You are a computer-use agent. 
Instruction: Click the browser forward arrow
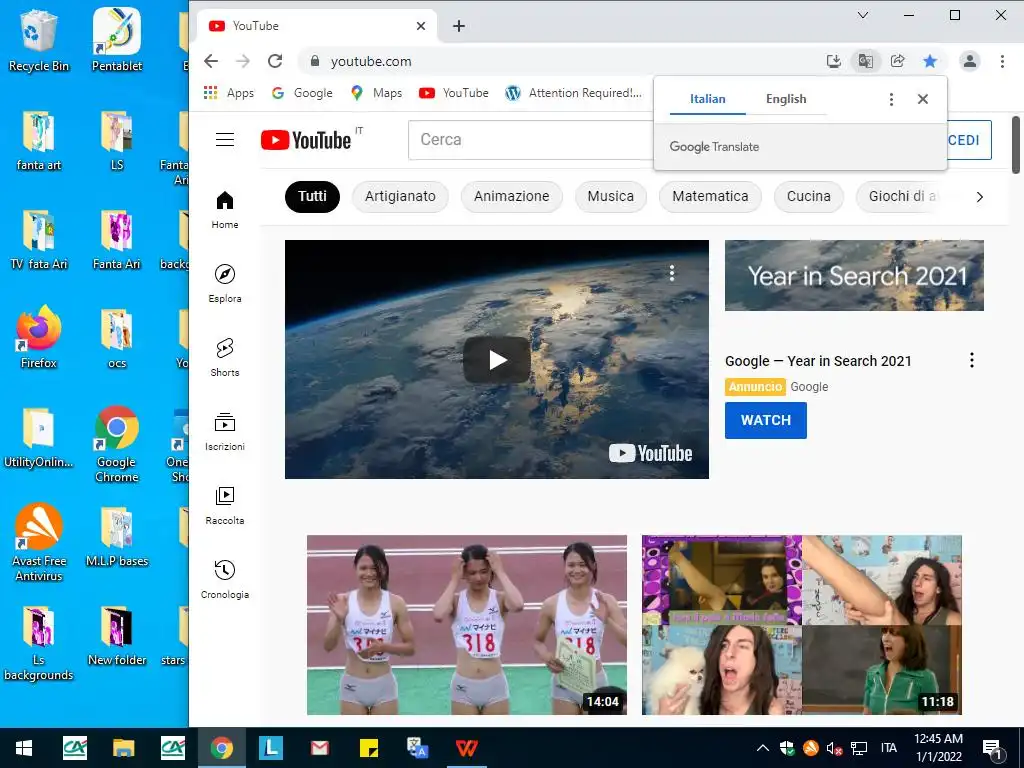click(x=243, y=61)
